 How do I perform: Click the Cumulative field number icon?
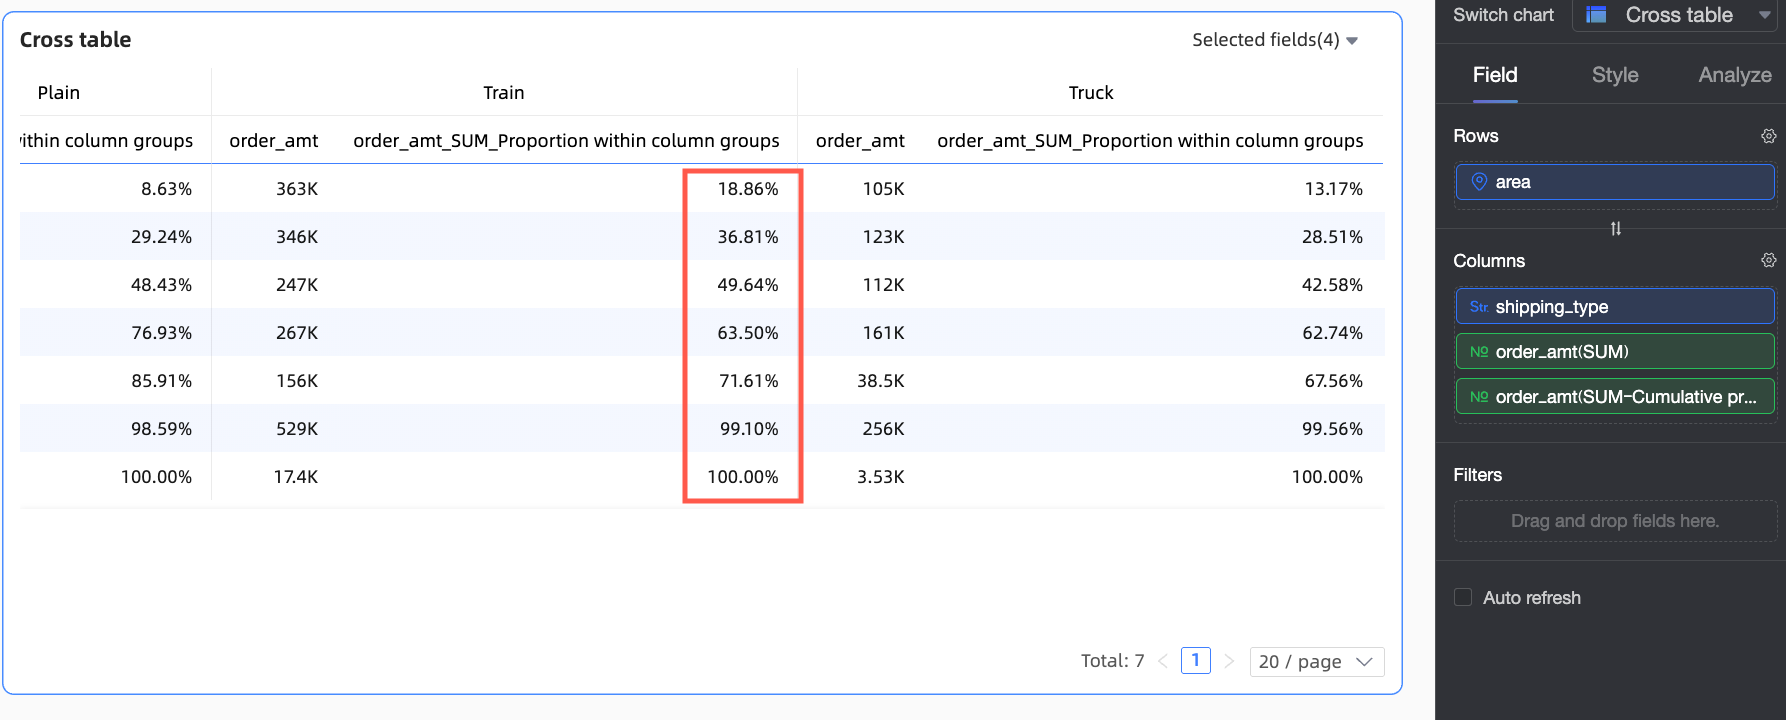coord(1479,397)
